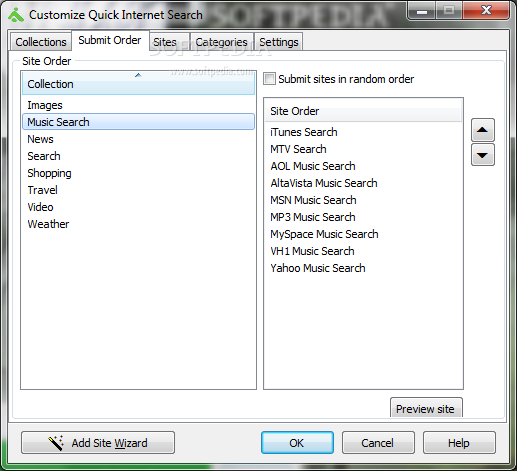Image resolution: width=517 pixels, height=471 pixels.
Task: Open Help for this dialog
Action: click(459, 443)
